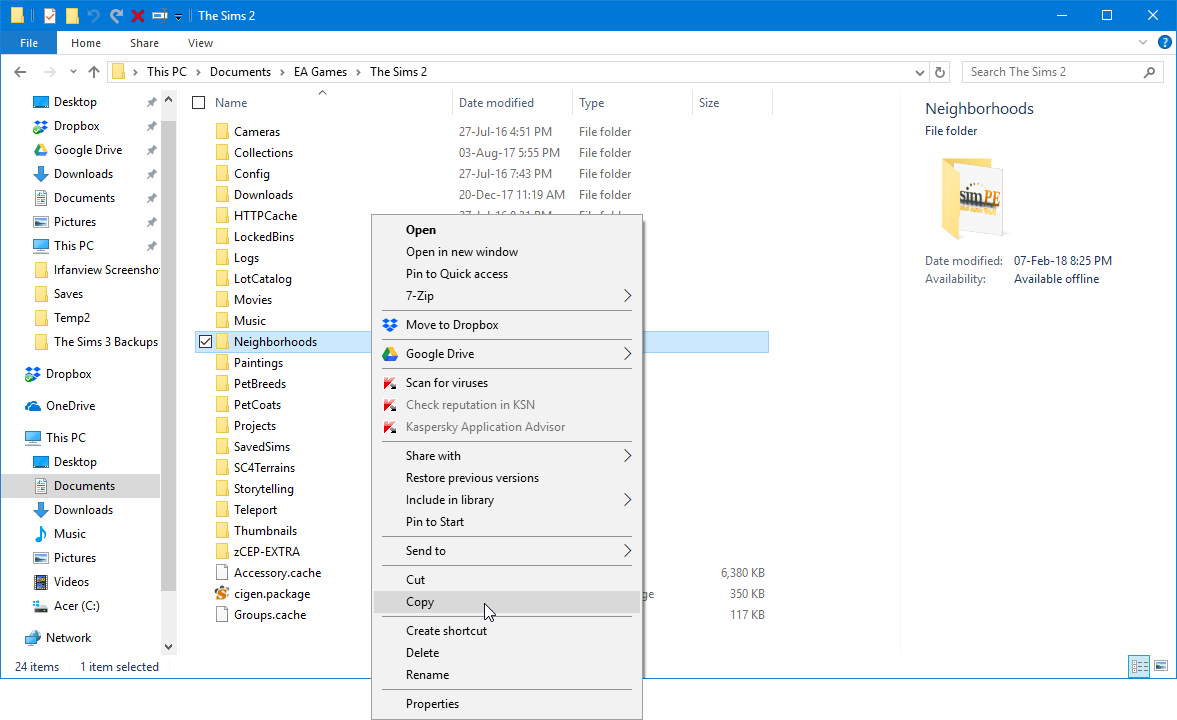Expand Include in library submenu

507,500
